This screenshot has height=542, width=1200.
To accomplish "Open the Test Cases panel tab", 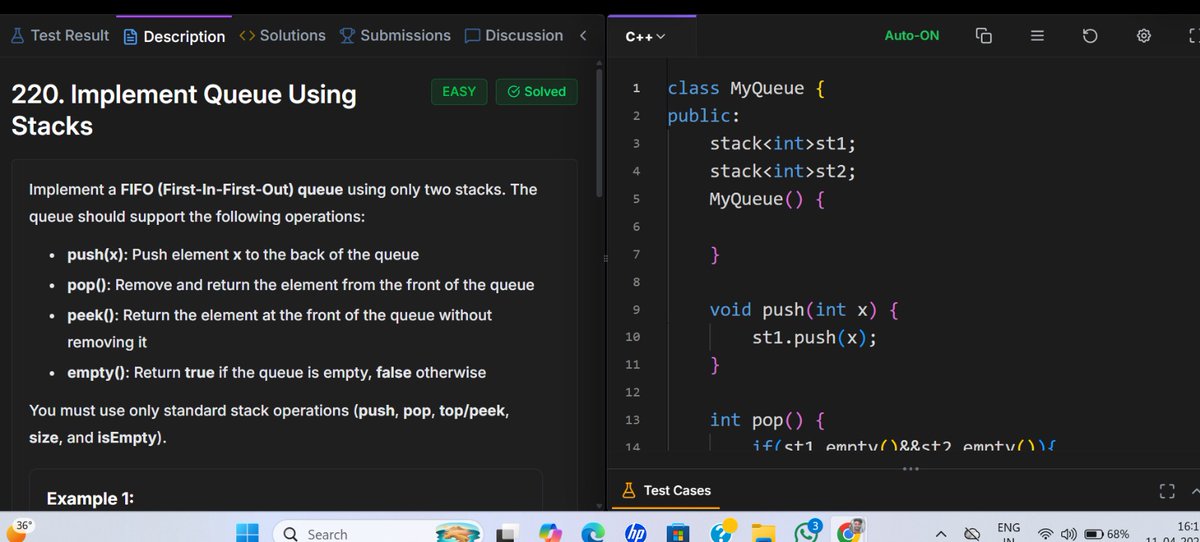I will (667, 490).
